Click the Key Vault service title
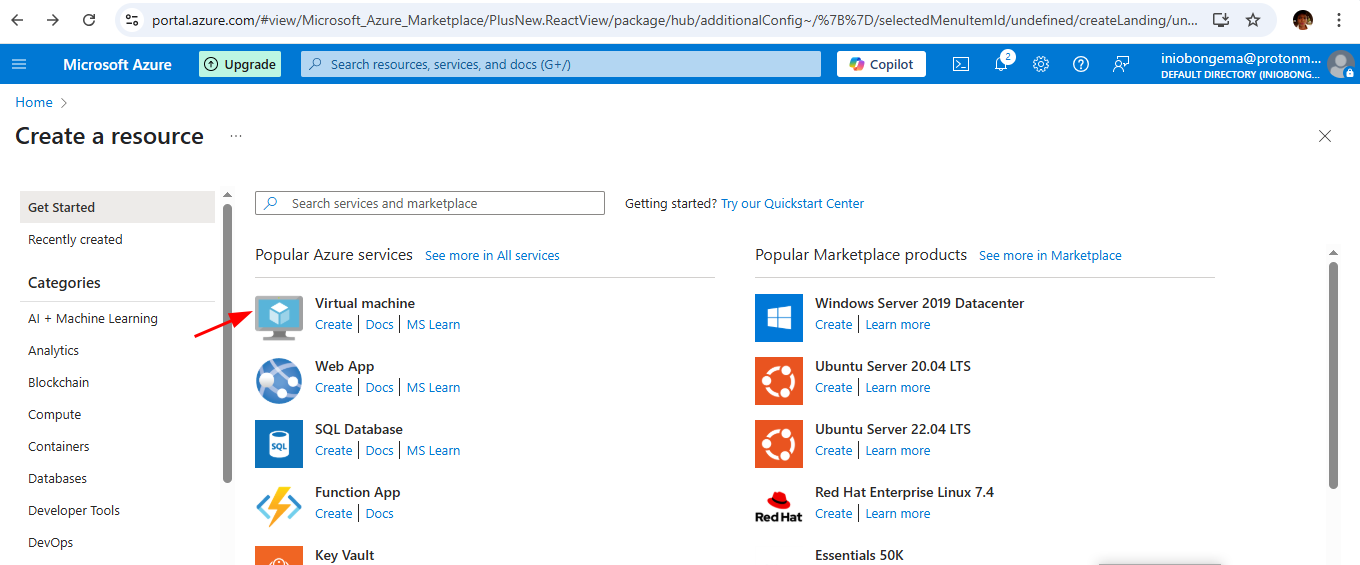Screen dimensions: 1360x565 tap(344, 555)
